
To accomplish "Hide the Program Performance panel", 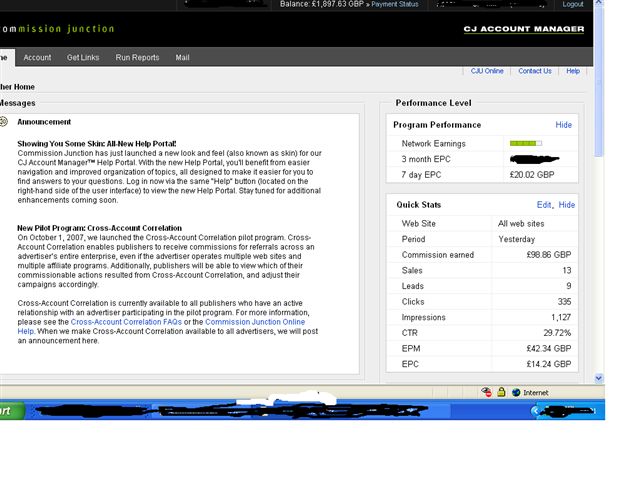I will [x=563, y=125].
